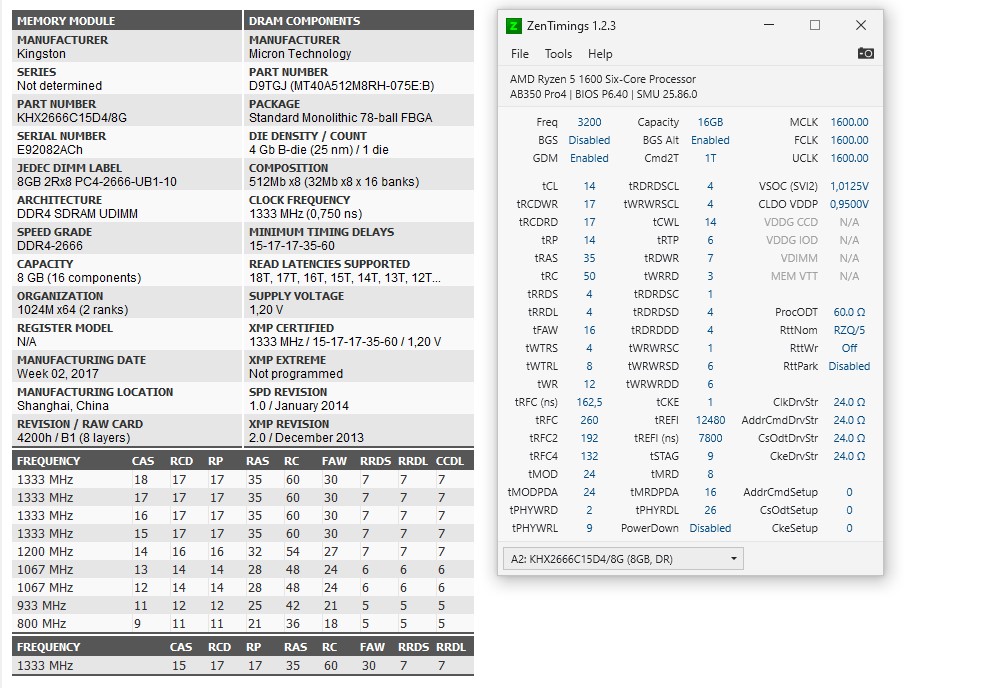
Task: Click the speed grade DDR4-2666
Action: tap(50, 246)
